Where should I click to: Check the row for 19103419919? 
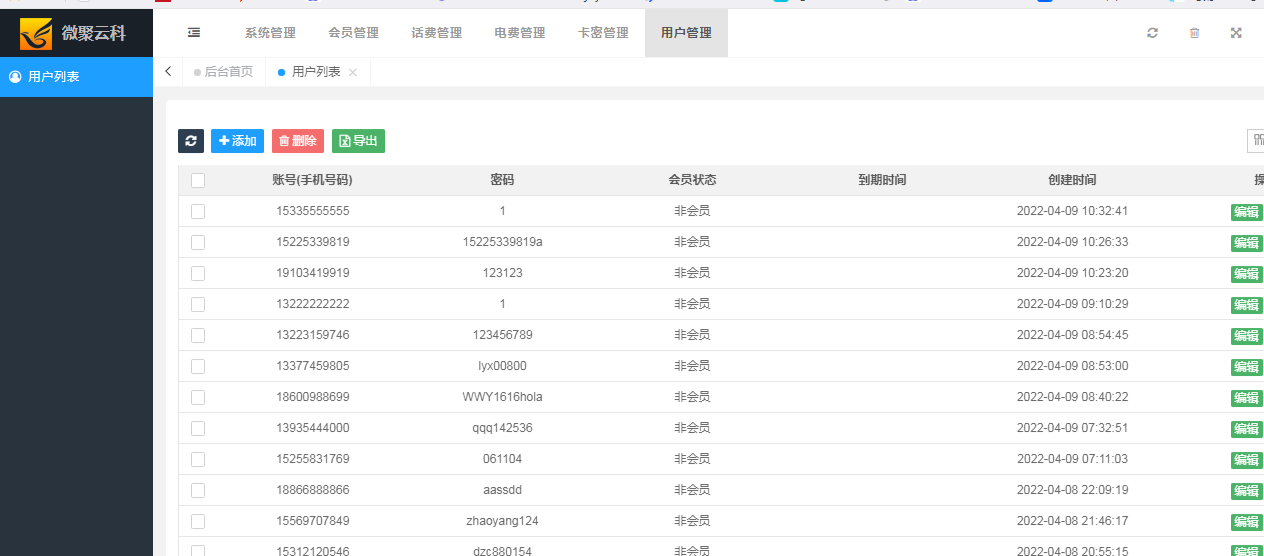tap(198, 273)
